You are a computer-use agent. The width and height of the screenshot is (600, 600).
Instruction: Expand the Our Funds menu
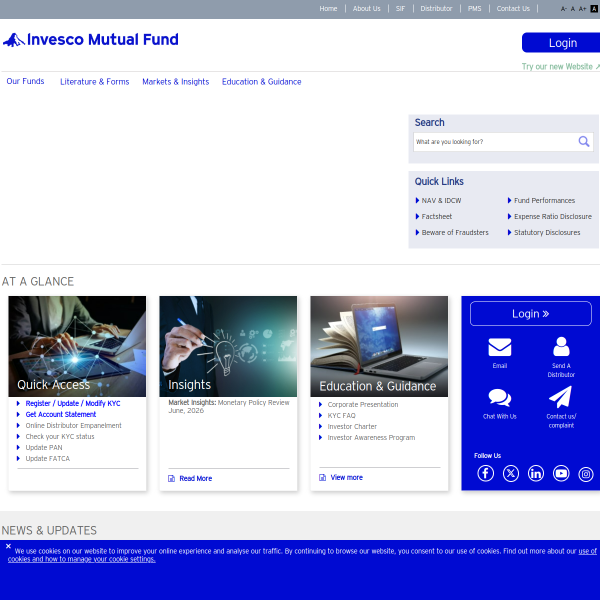pyautogui.click(x=25, y=81)
